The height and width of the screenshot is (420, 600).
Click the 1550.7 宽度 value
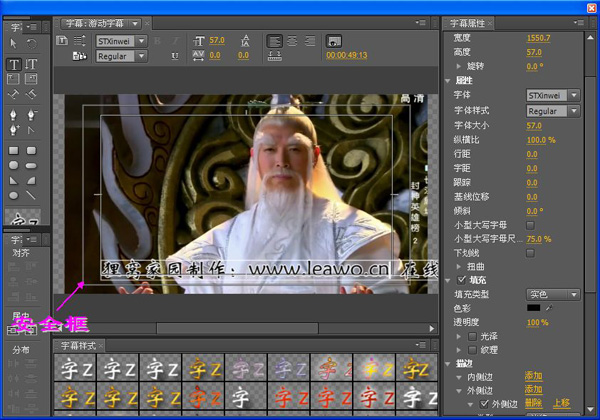click(x=538, y=38)
